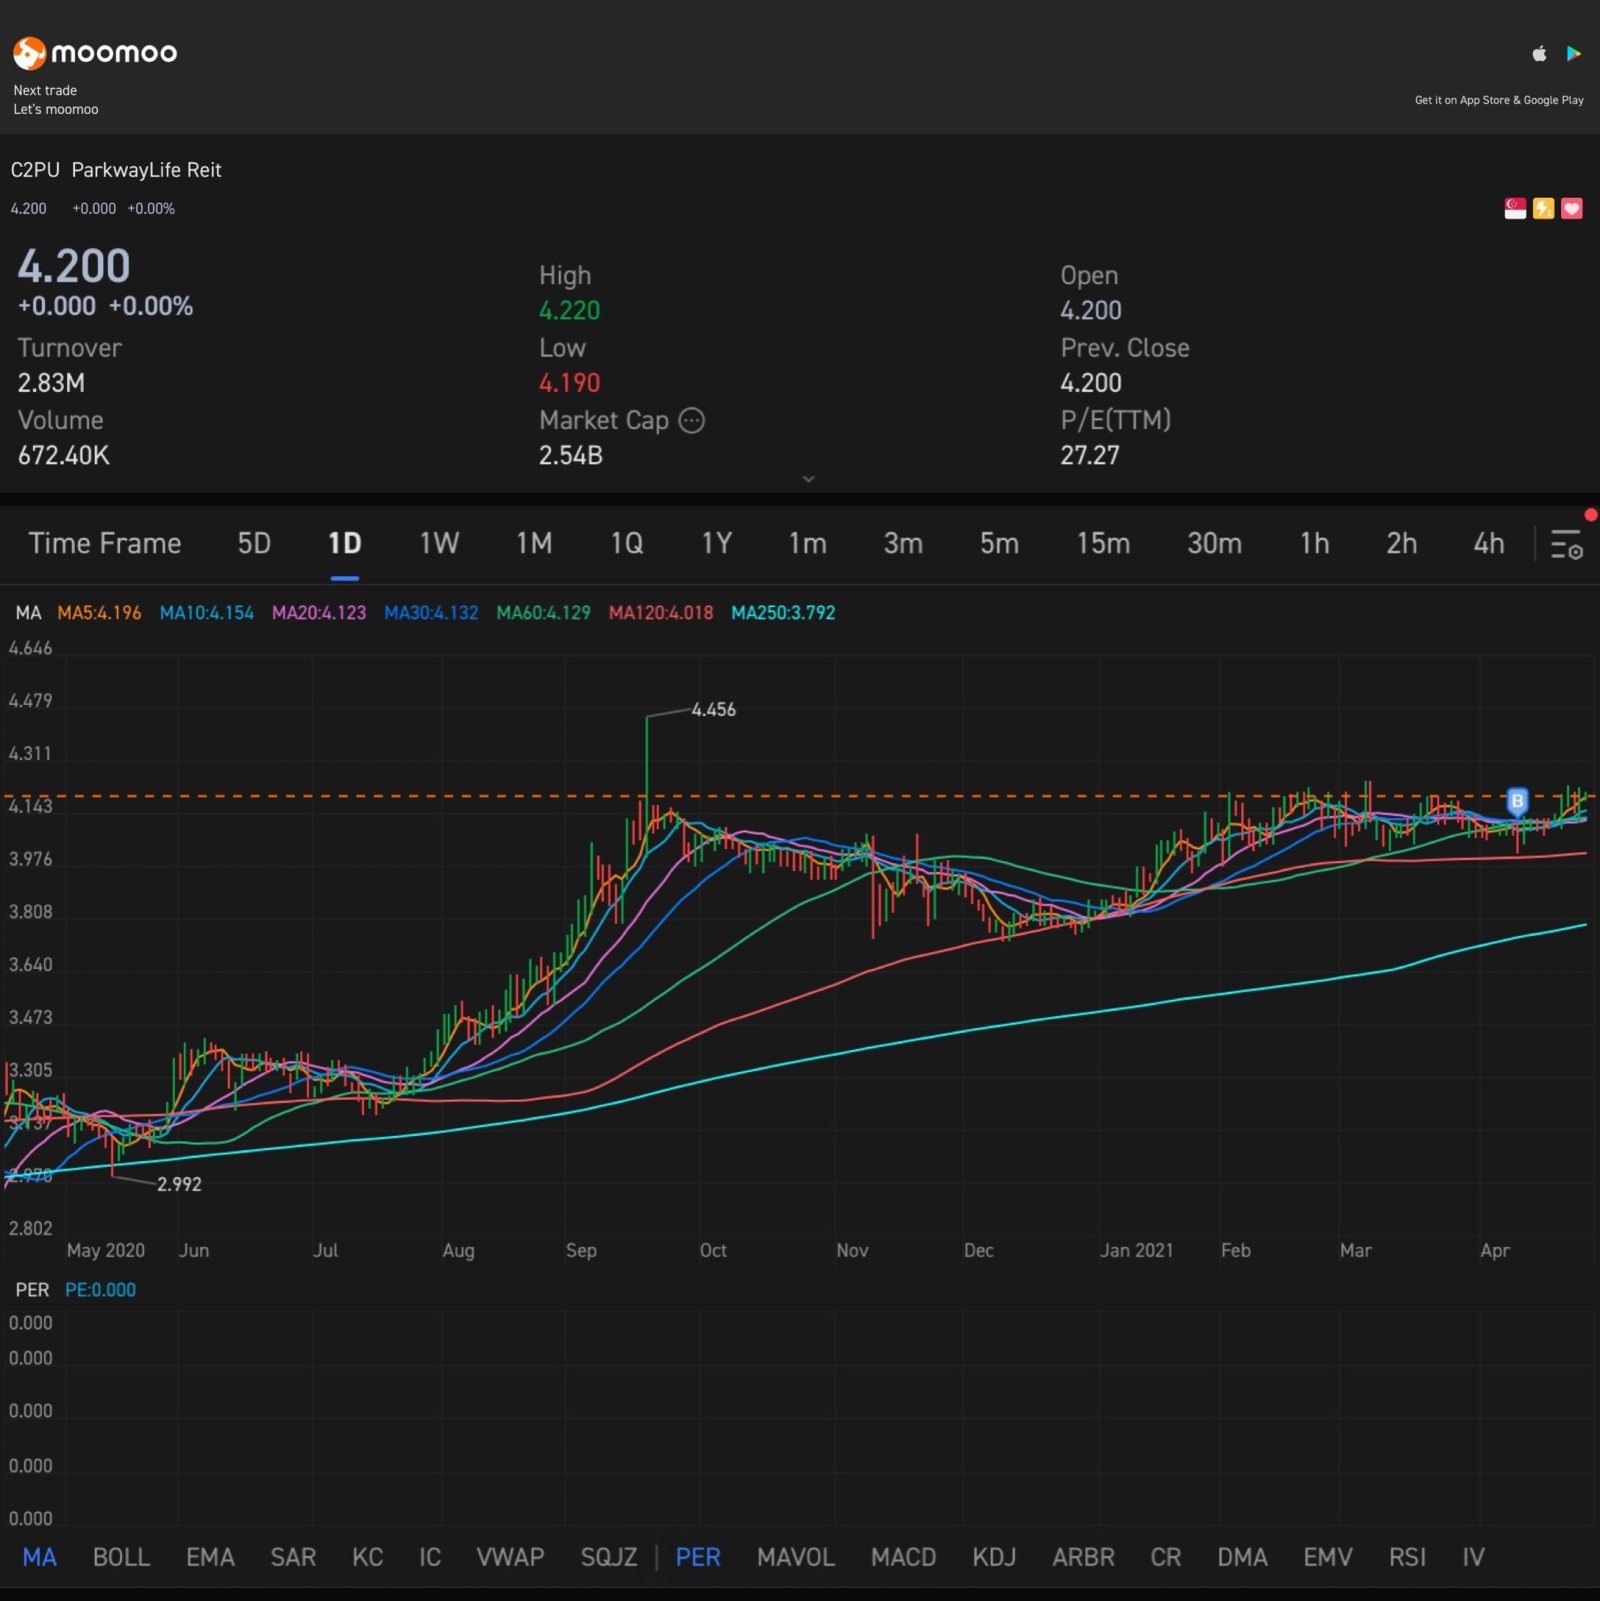This screenshot has height=1601, width=1600.
Task: Select the PER sub-indicator
Action: click(698, 1557)
